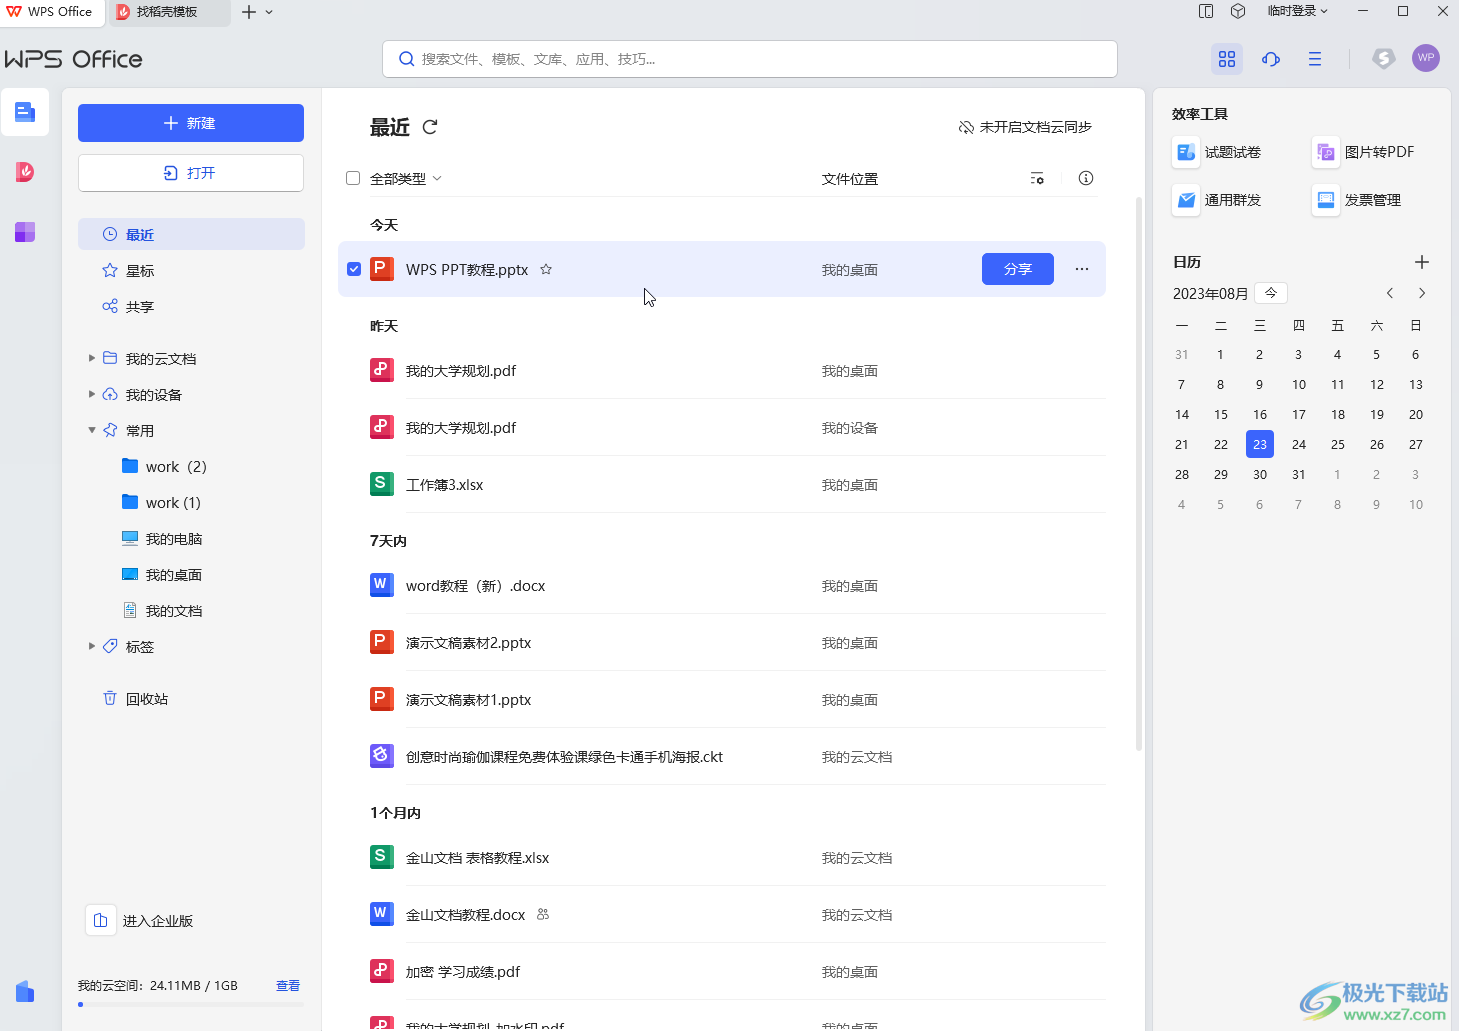Open 加密 学习成绩.pdf file
This screenshot has width=1459, height=1031.
click(x=722, y=971)
